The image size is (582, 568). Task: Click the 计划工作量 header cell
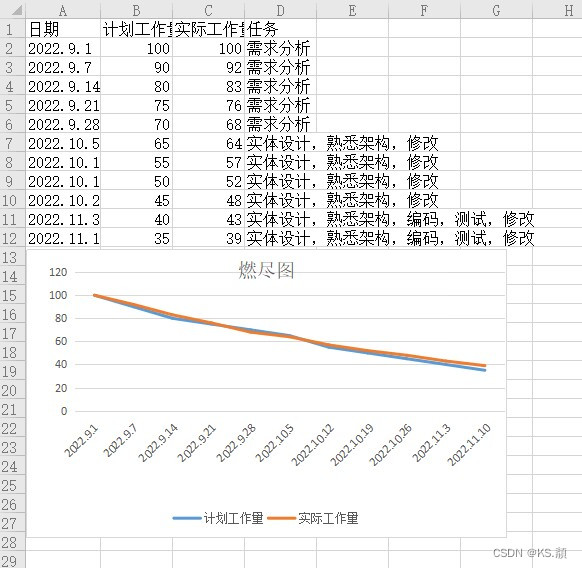(x=136, y=29)
